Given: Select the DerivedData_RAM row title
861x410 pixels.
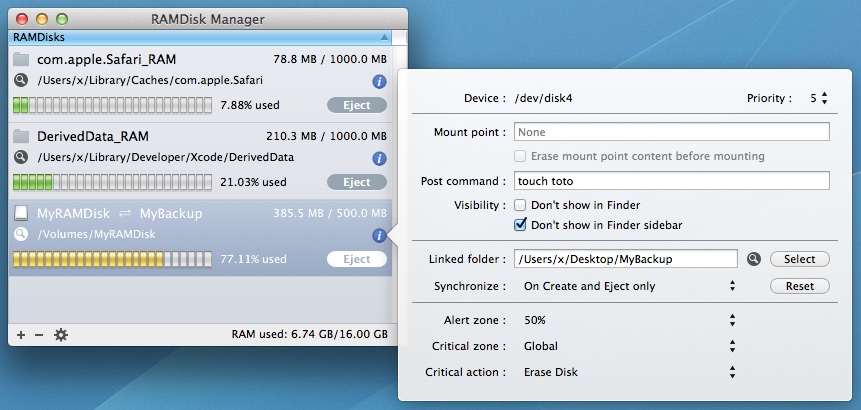Looking at the screenshot, I should [x=93, y=136].
